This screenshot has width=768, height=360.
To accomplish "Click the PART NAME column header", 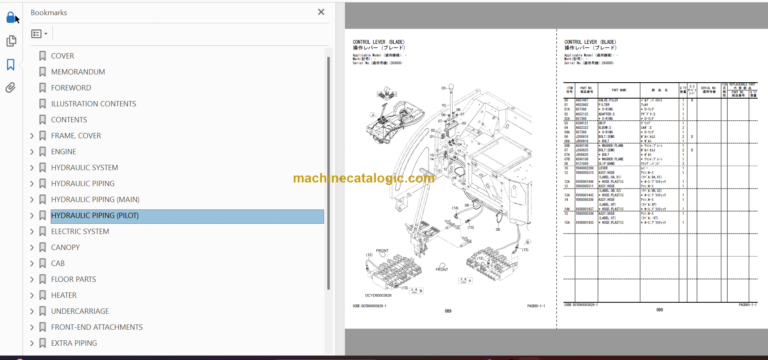I will tap(619, 91).
